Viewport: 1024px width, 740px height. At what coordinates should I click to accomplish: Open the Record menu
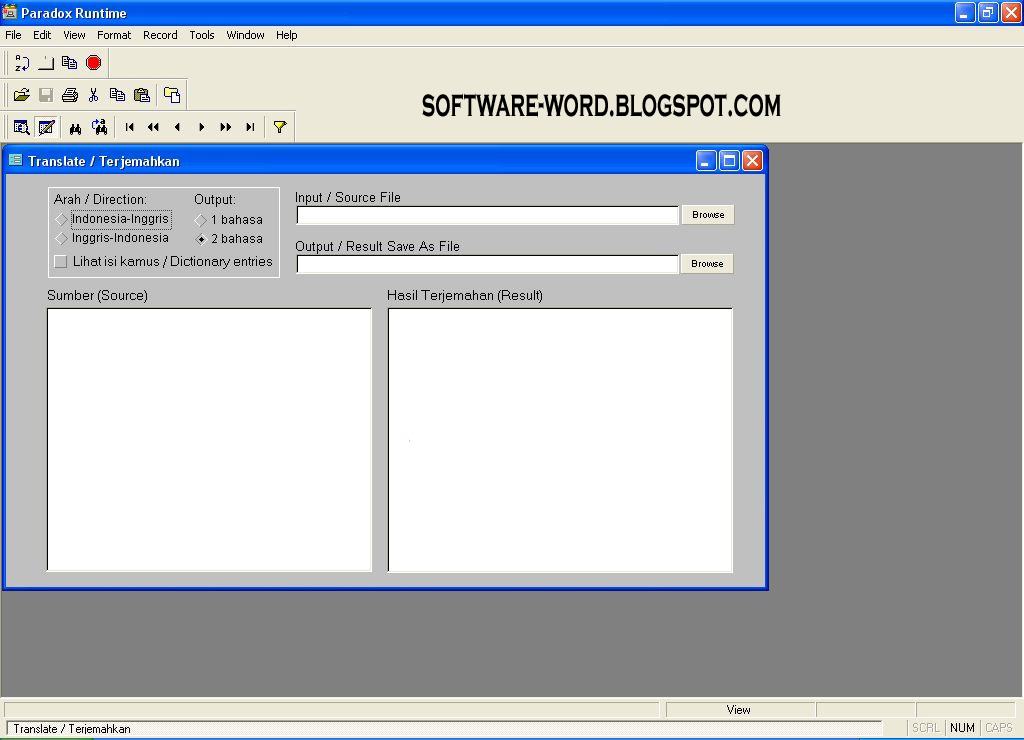(x=160, y=35)
